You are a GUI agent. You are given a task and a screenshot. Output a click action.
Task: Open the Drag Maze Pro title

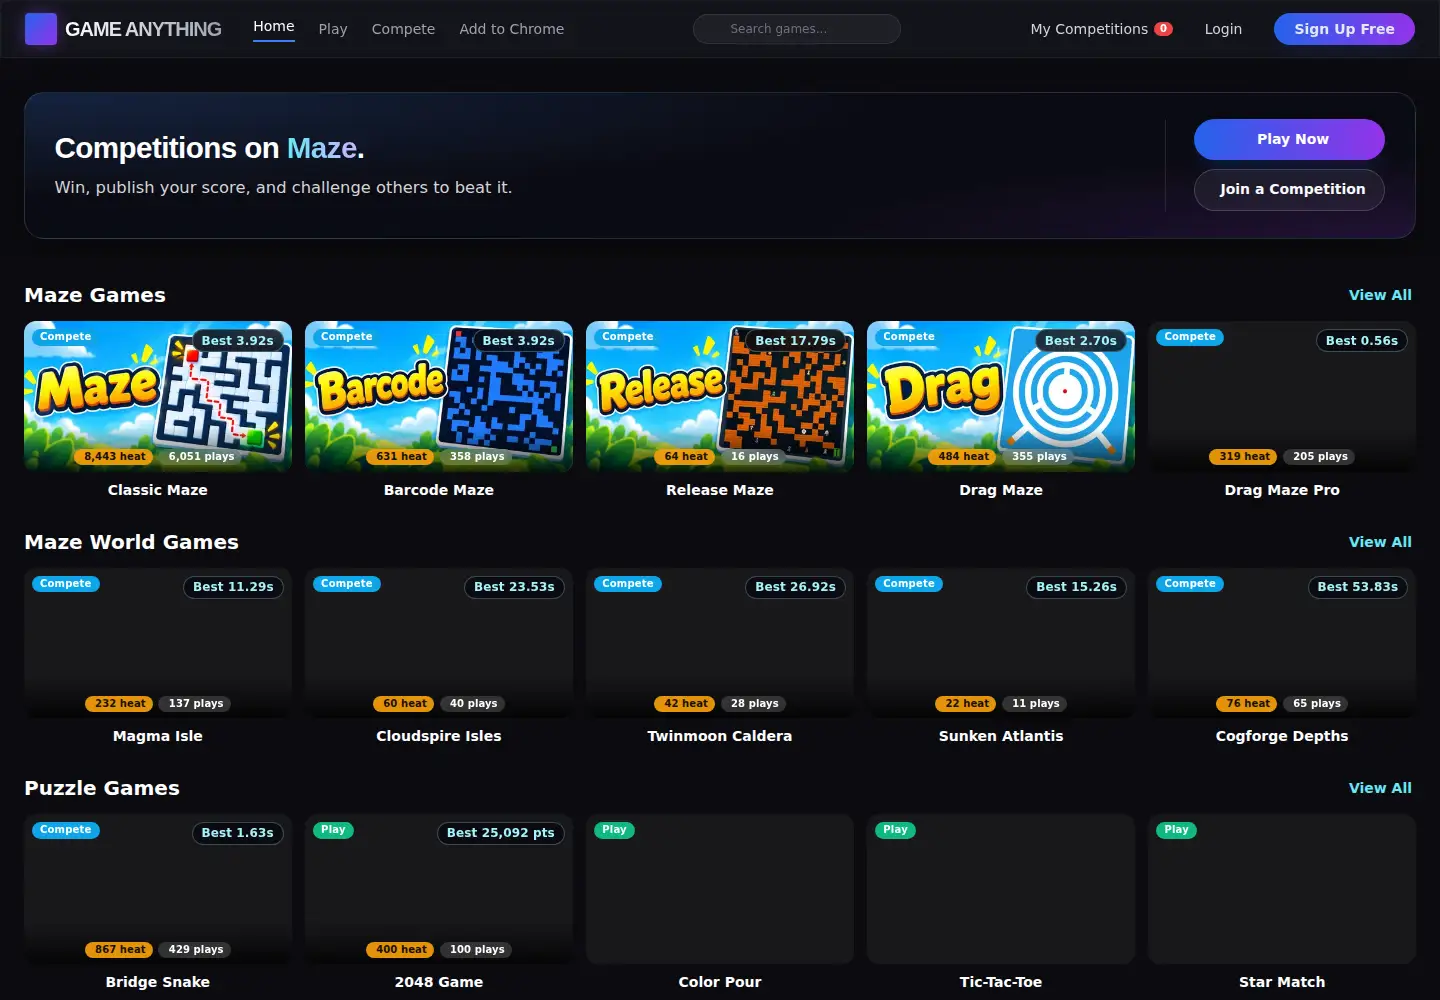click(1282, 490)
